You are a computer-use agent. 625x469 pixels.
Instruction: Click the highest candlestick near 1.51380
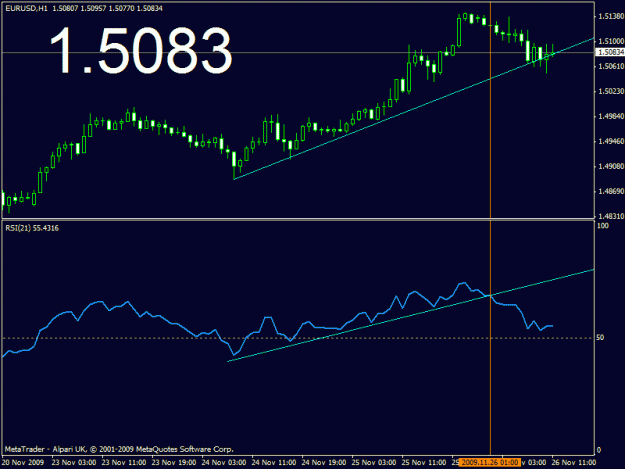coord(465,16)
